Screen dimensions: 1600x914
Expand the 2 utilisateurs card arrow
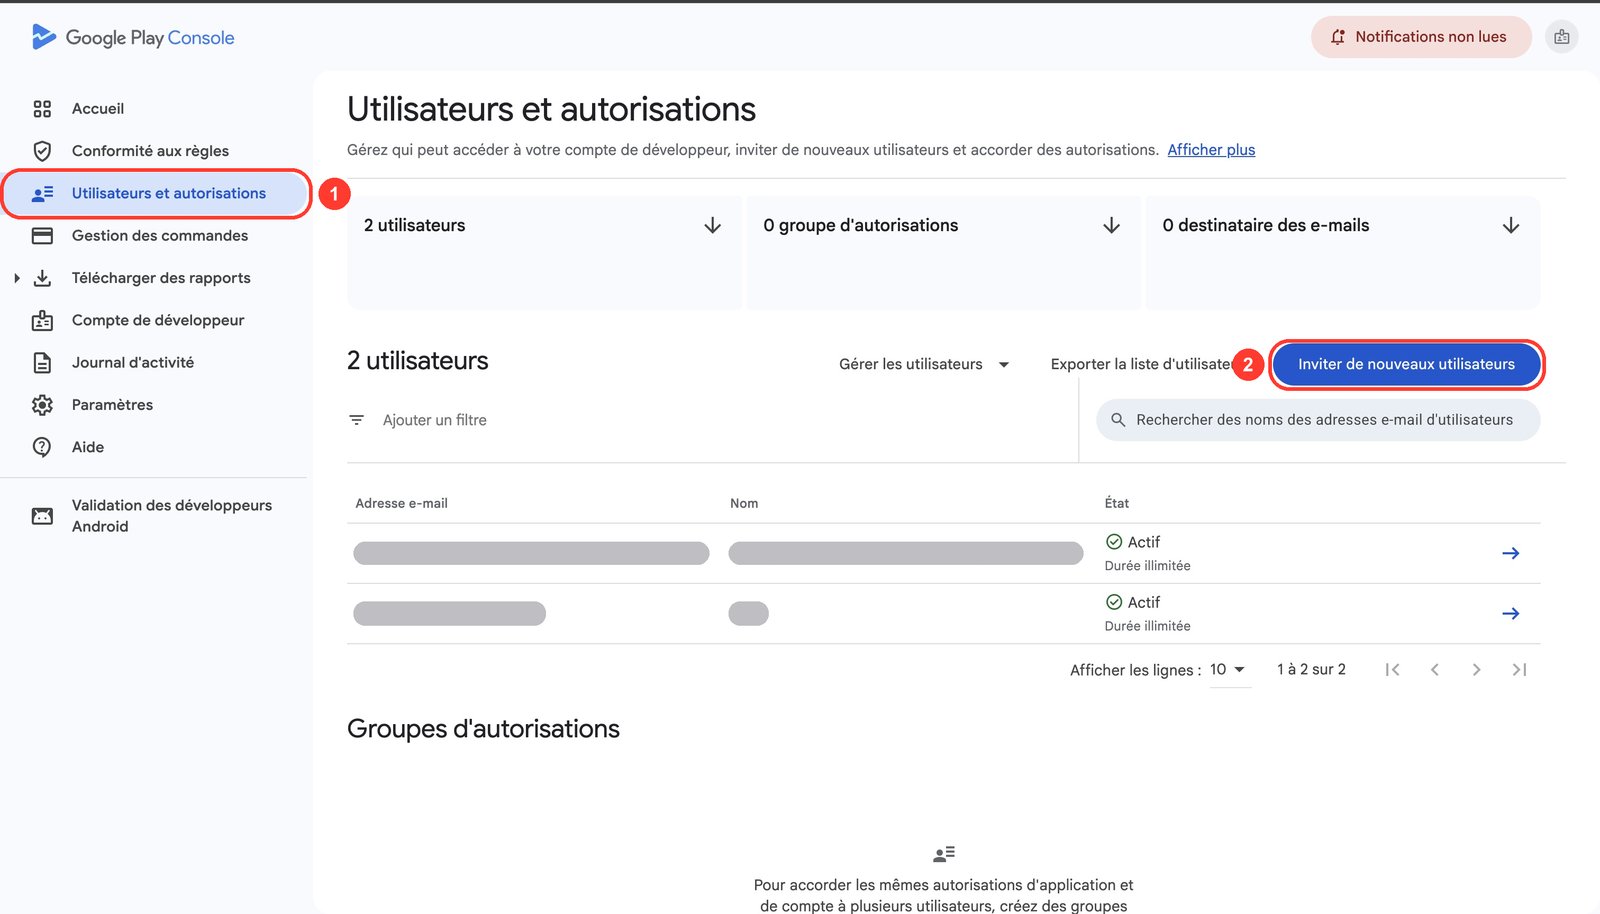click(713, 226)
